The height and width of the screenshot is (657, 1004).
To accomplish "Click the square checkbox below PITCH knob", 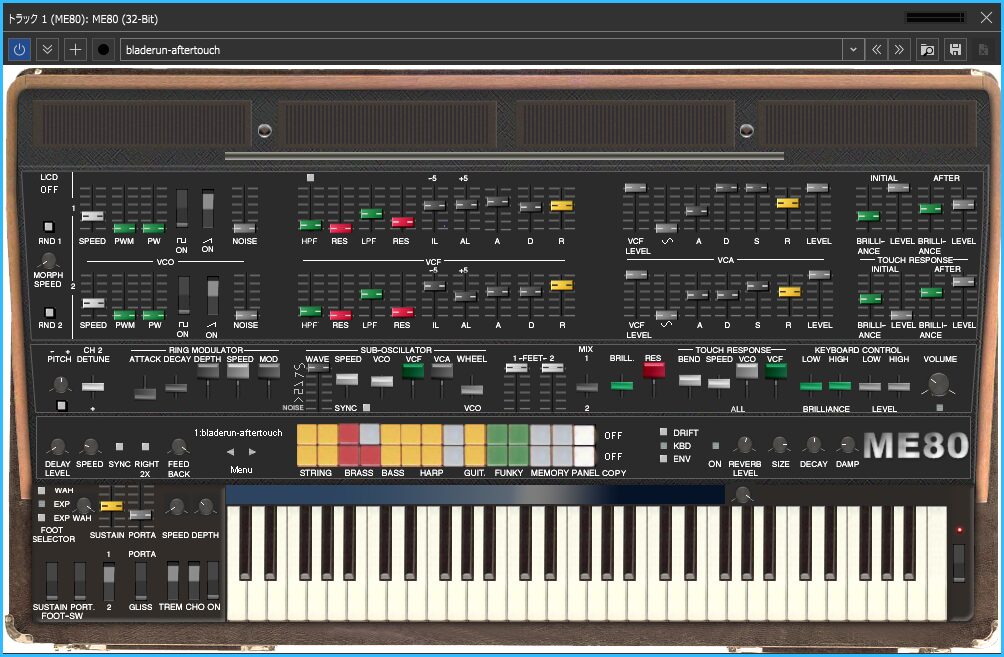I will pyautogui.click(x=61, y=405).
